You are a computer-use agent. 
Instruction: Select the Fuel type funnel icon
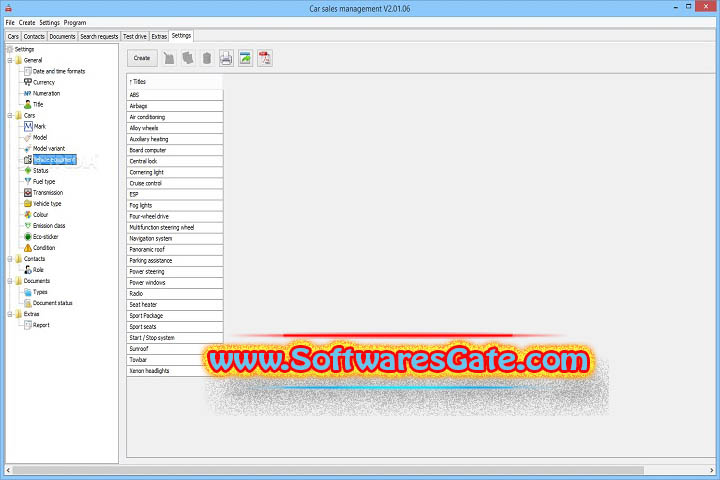pos(28,181)
